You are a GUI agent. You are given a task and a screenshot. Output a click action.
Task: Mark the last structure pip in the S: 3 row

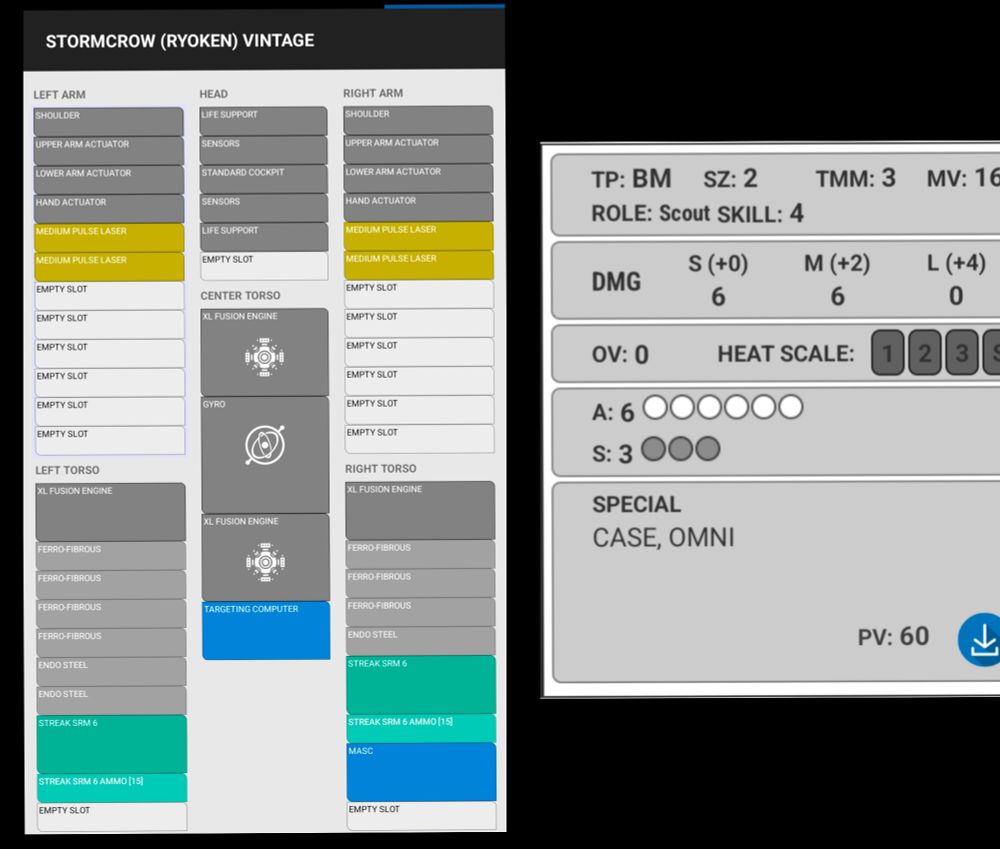pyautogui.click(x=708, y=448)
